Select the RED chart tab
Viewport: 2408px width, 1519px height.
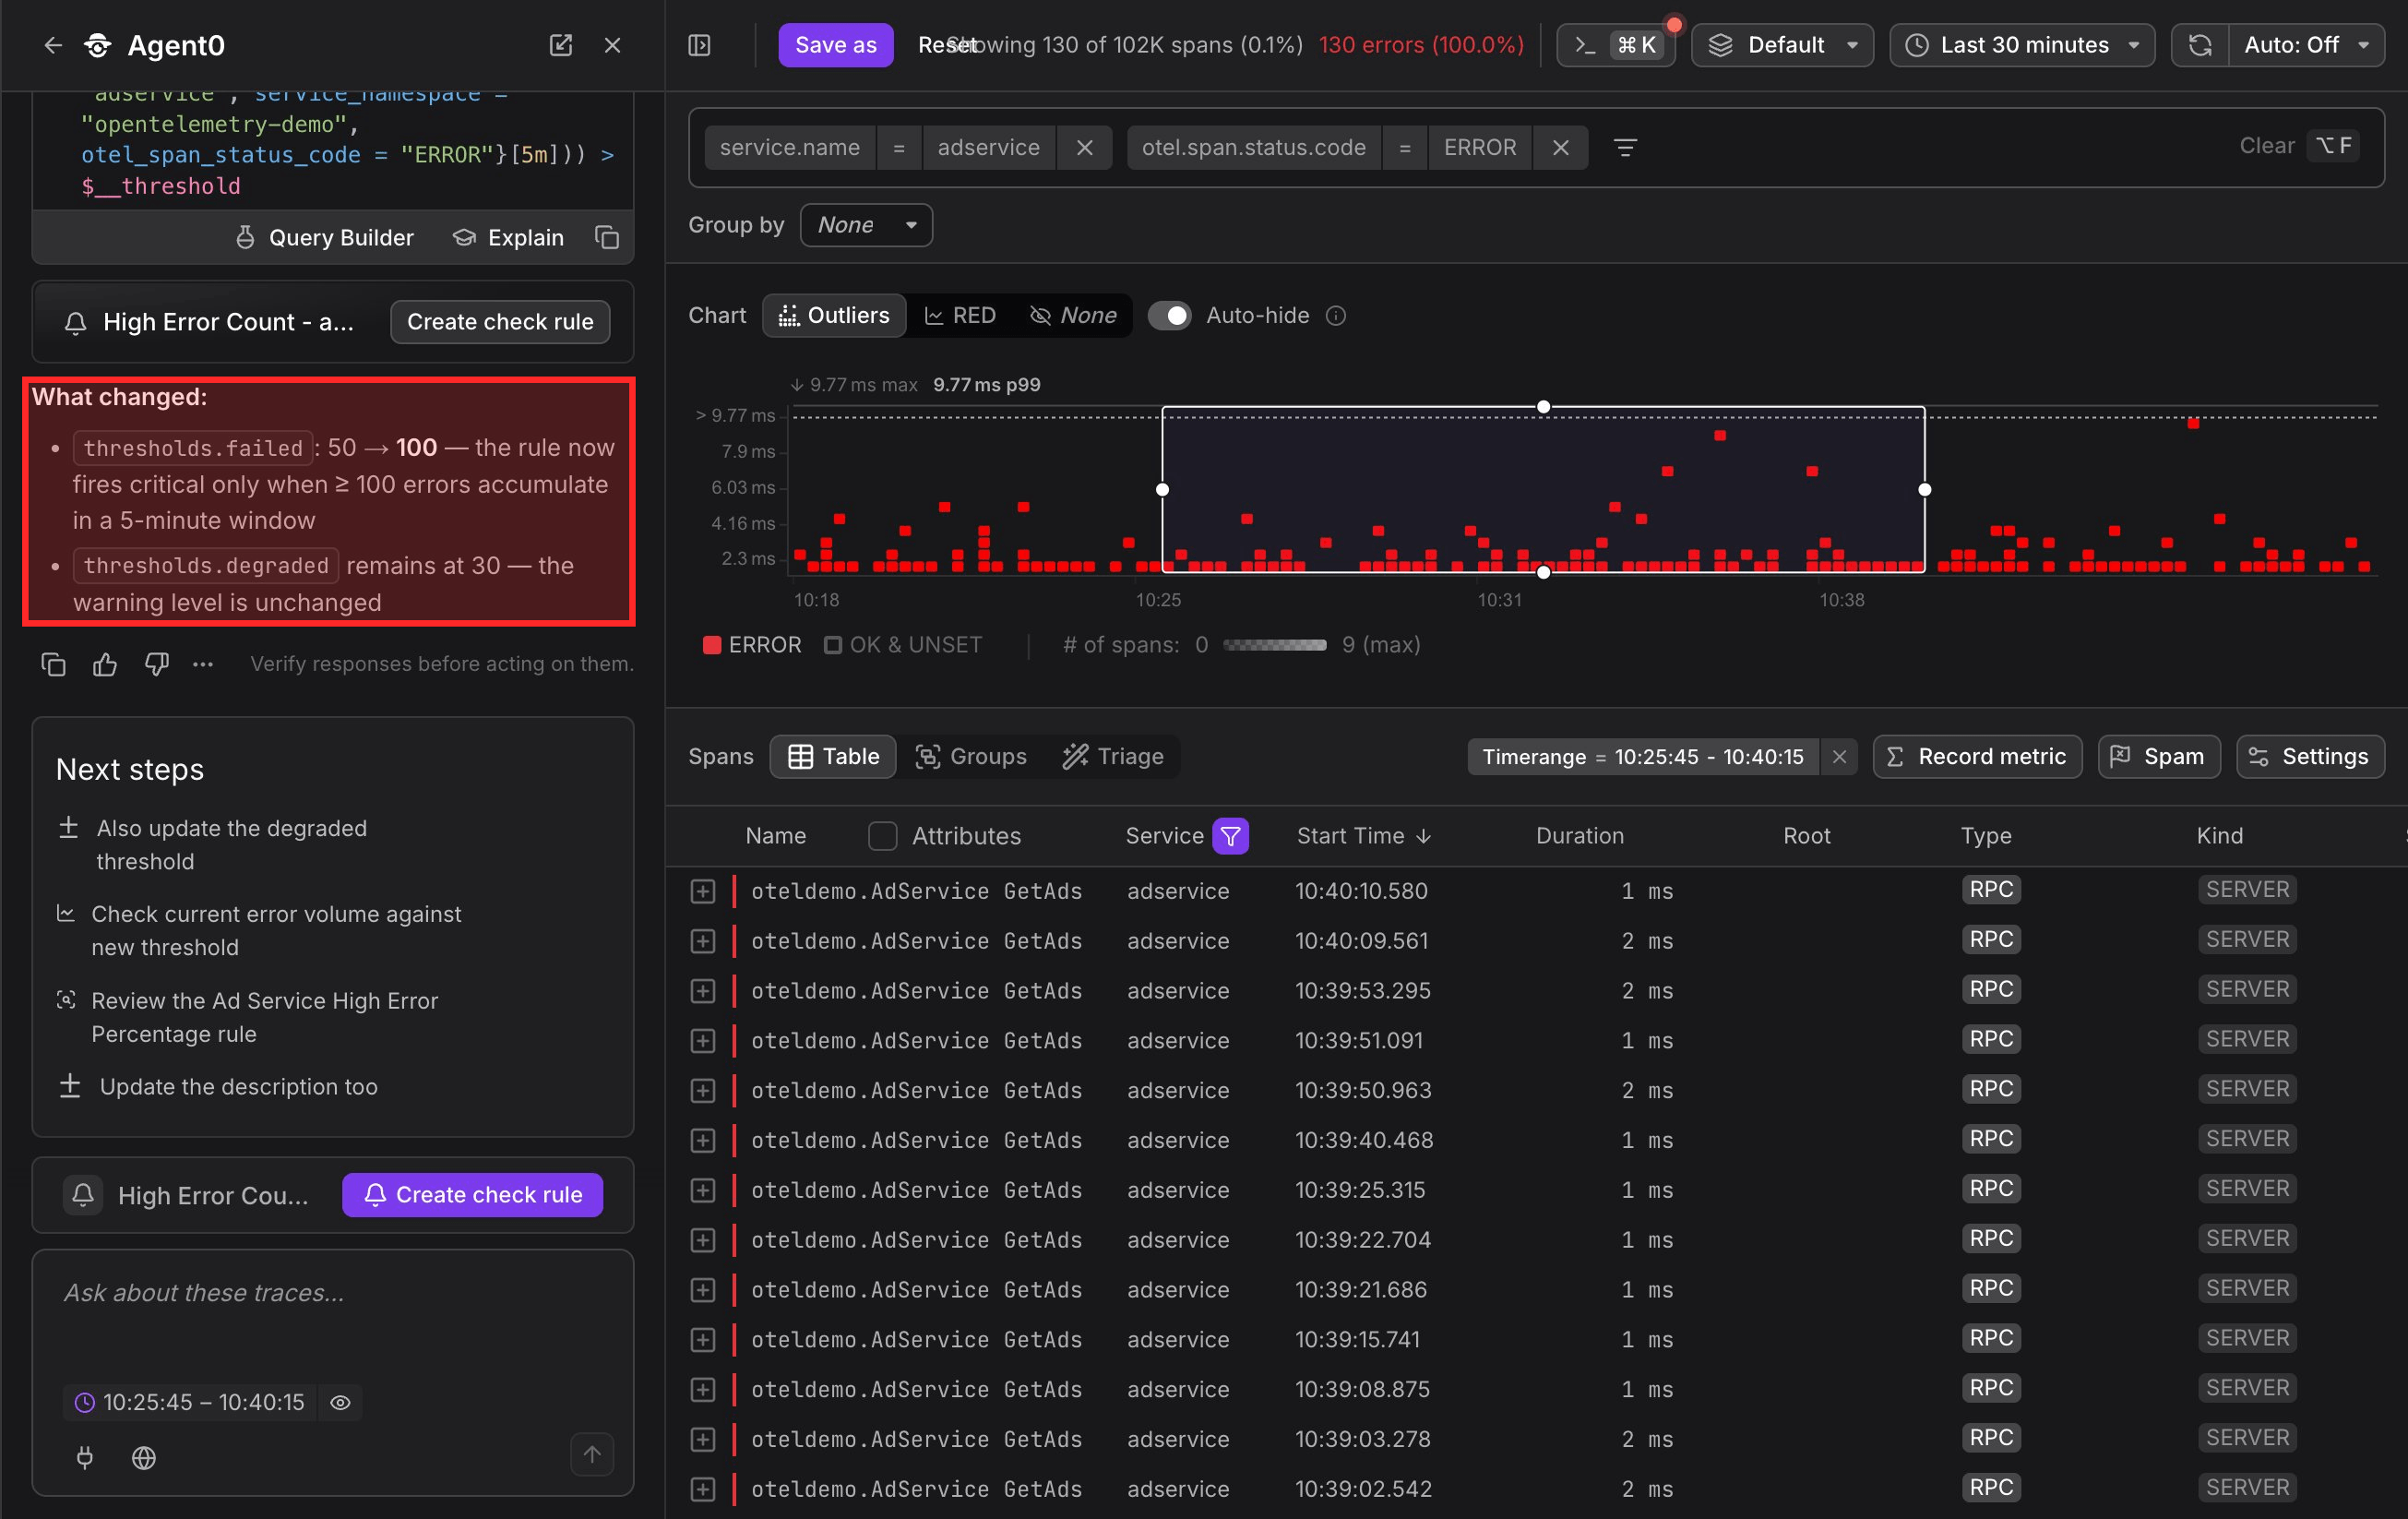click(x=960, y=316)
